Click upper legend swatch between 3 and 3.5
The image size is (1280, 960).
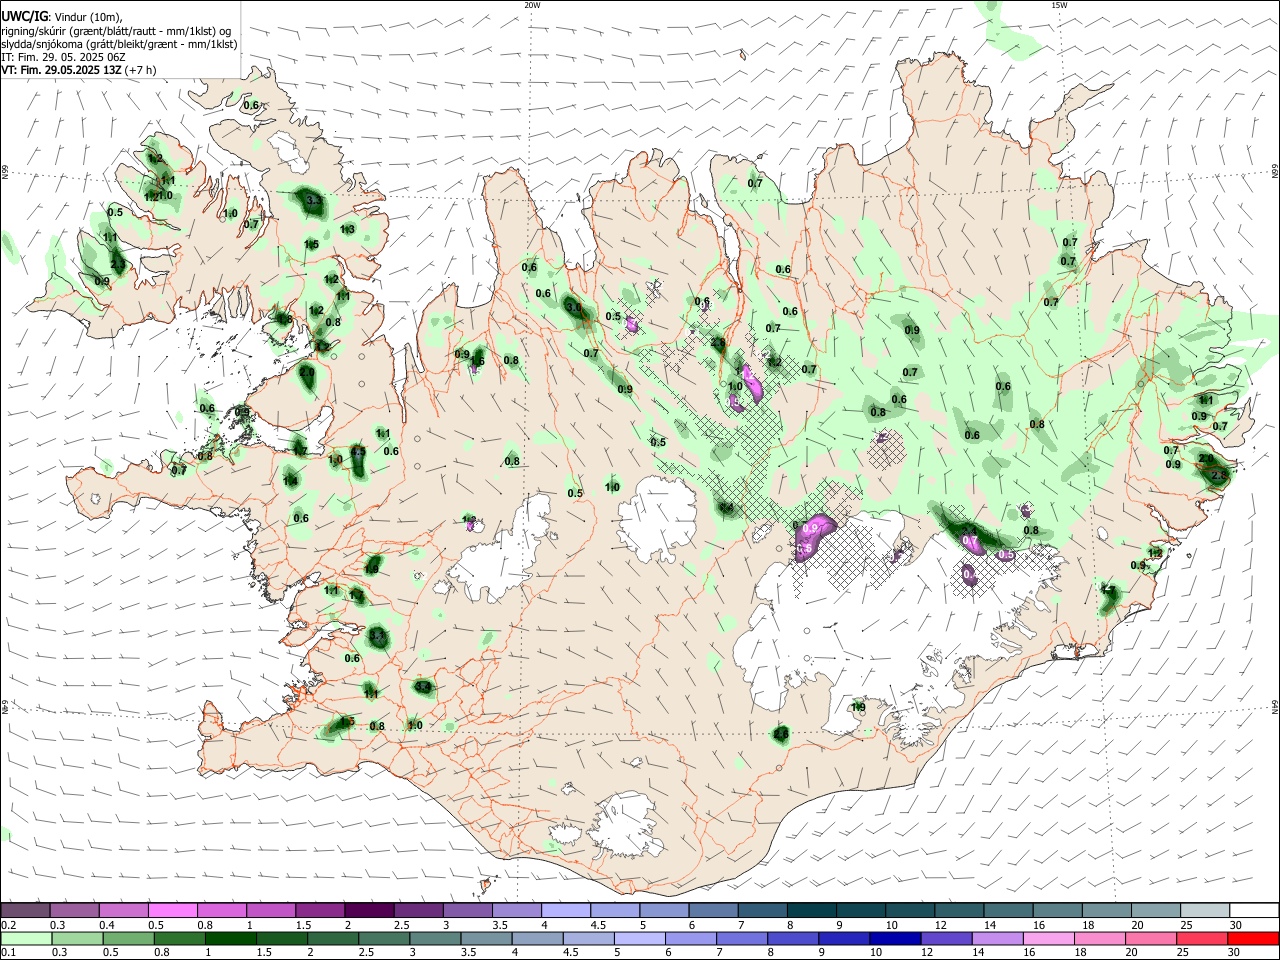467,910
